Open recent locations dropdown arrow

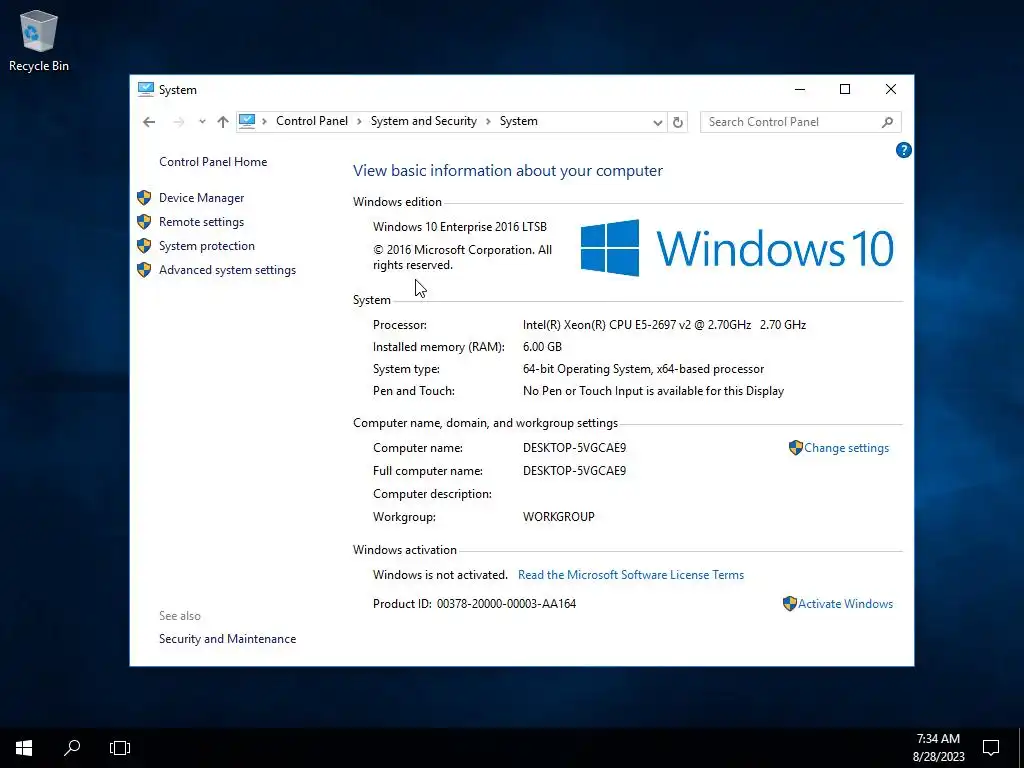pyautogui.click(x=202, y=121)
